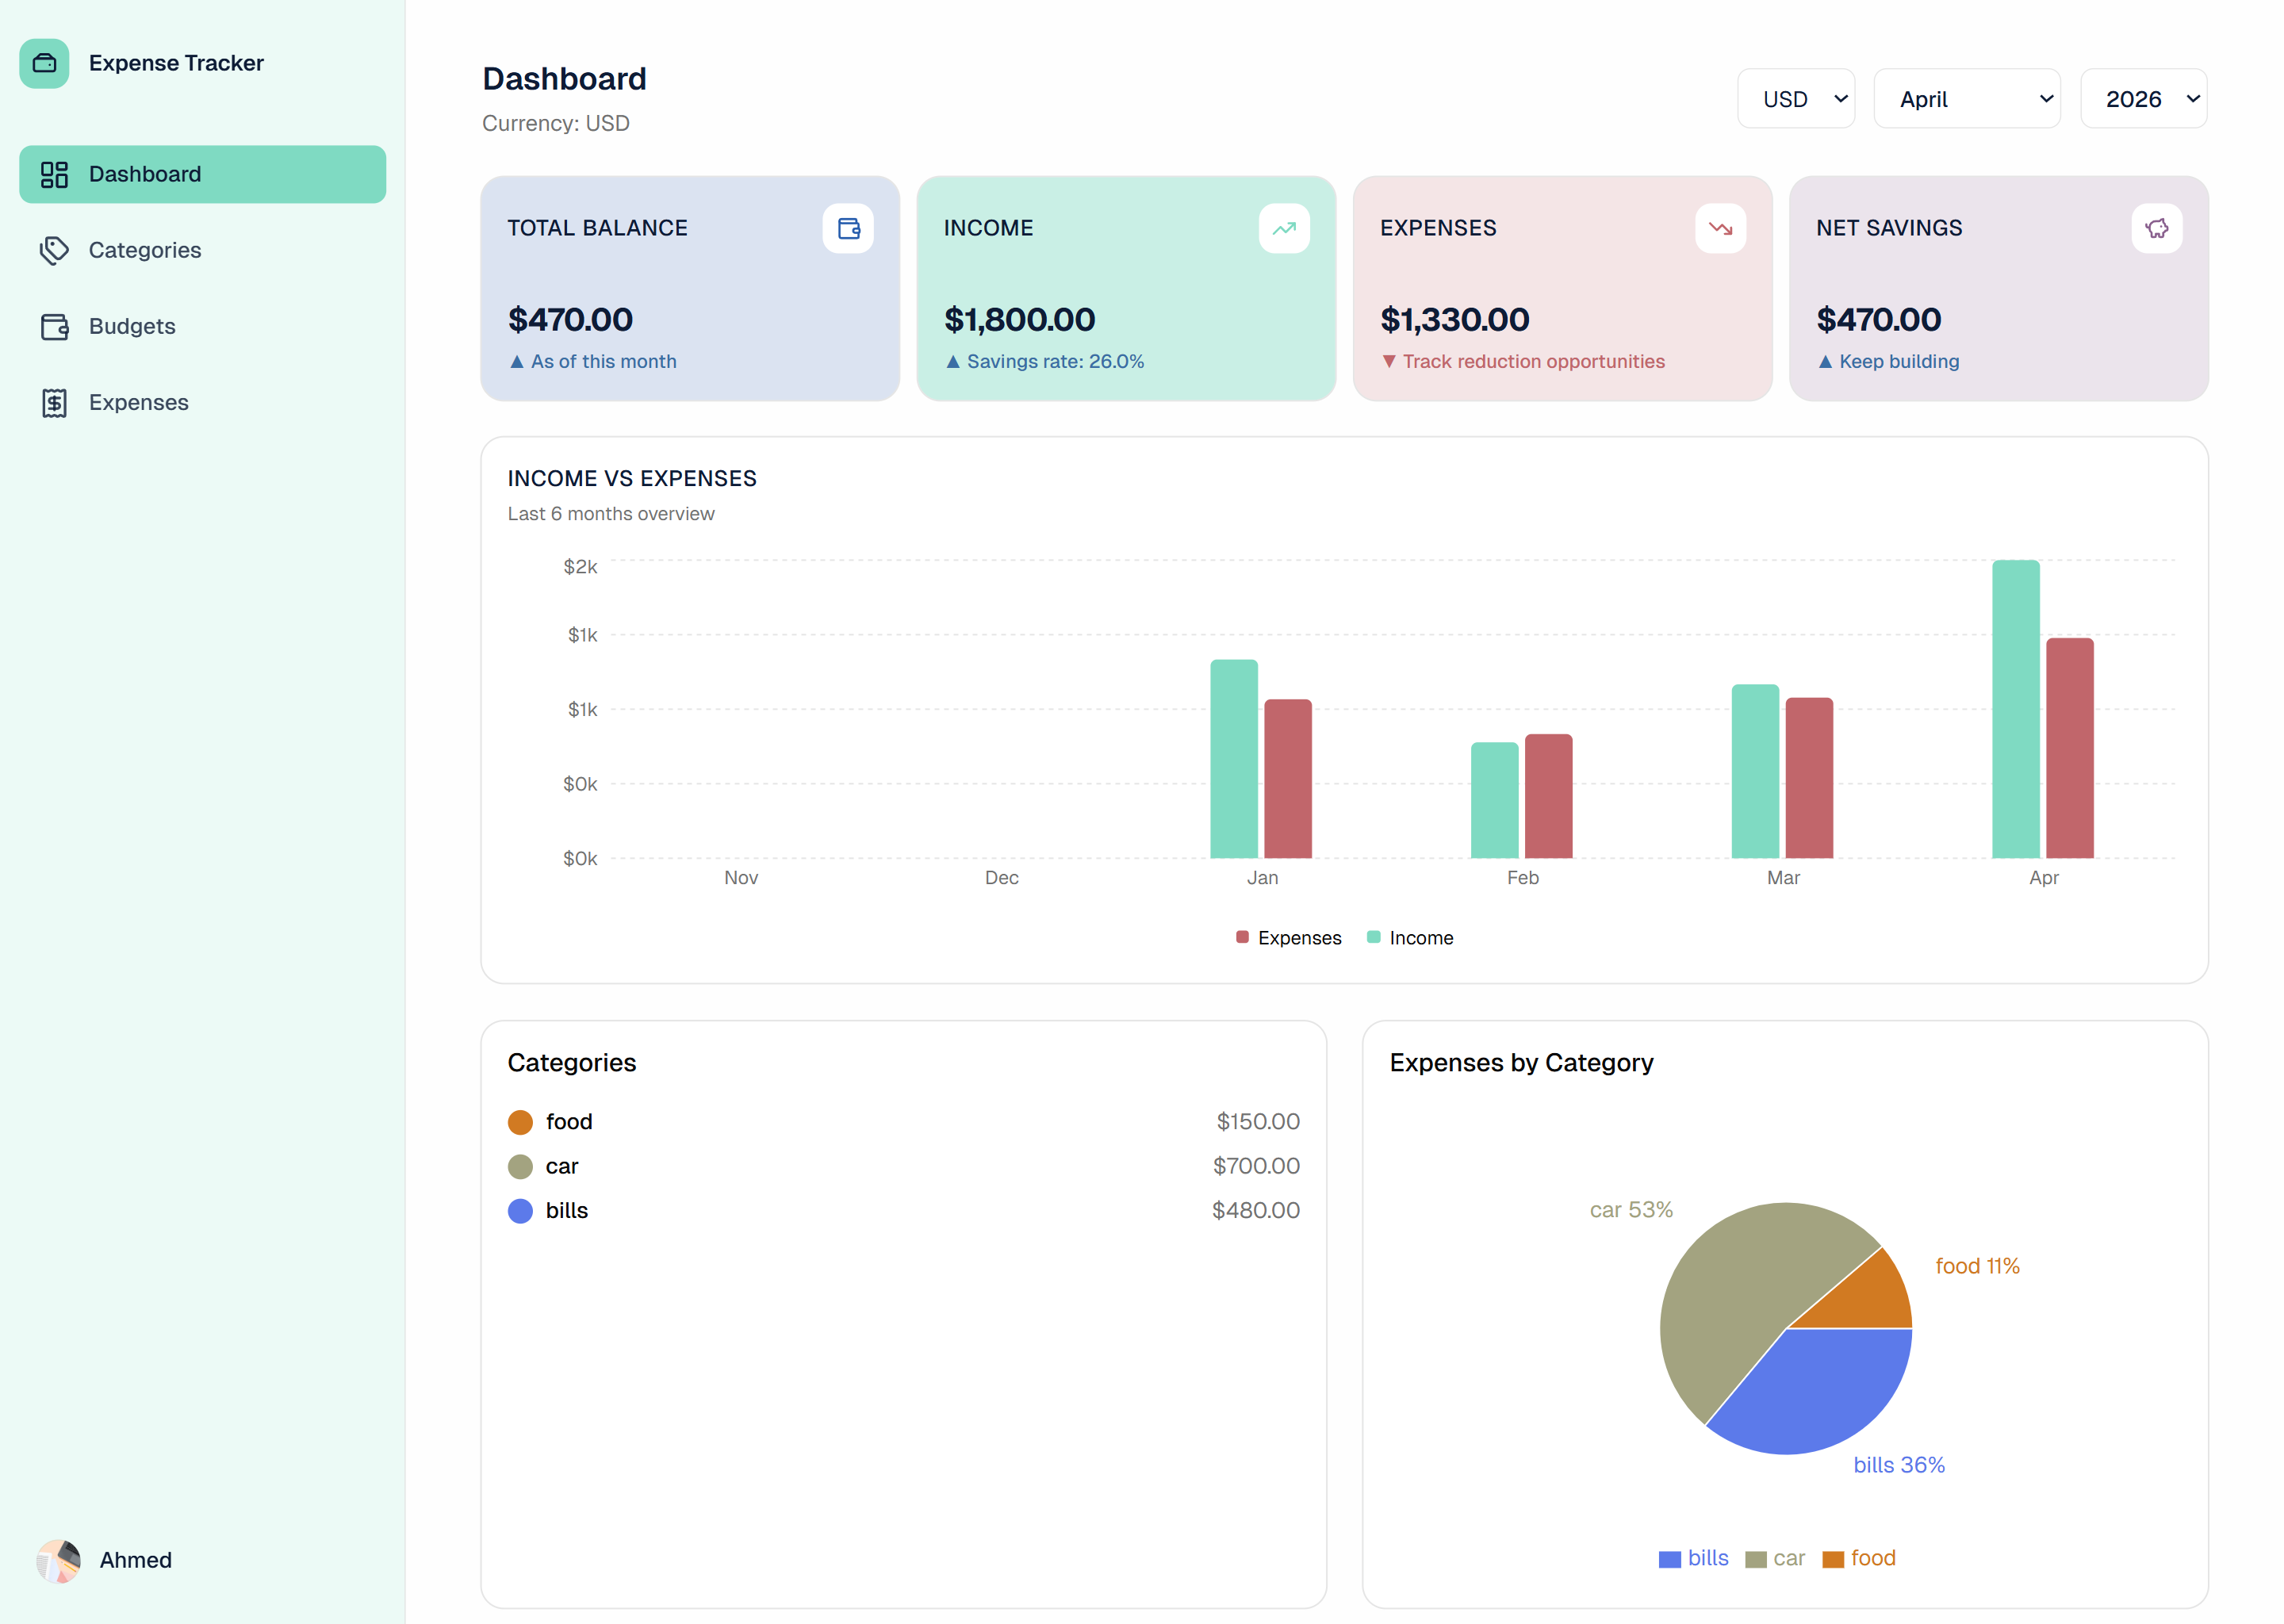The width and height of the screenshot is (2284, 1624).
Task: Select the Categories tag icon
Action: [54, 250]
